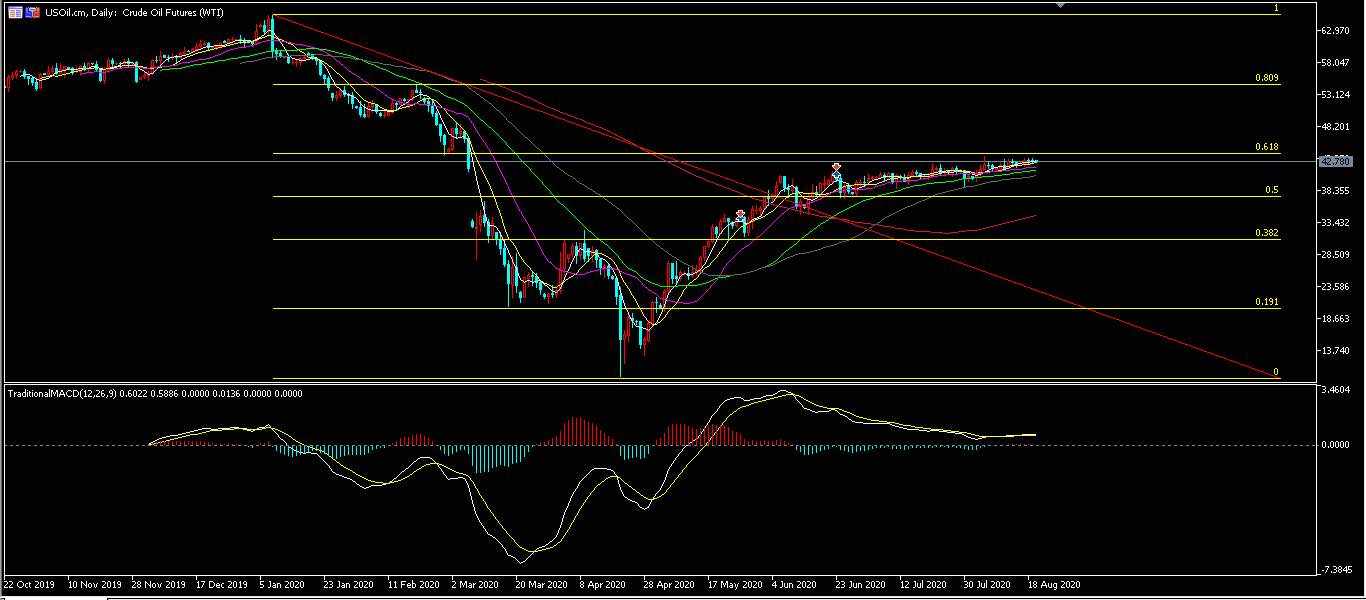1366x600 pixels.
Task: Select the Fibonacci 0.618 level label
Action: 1267,147
